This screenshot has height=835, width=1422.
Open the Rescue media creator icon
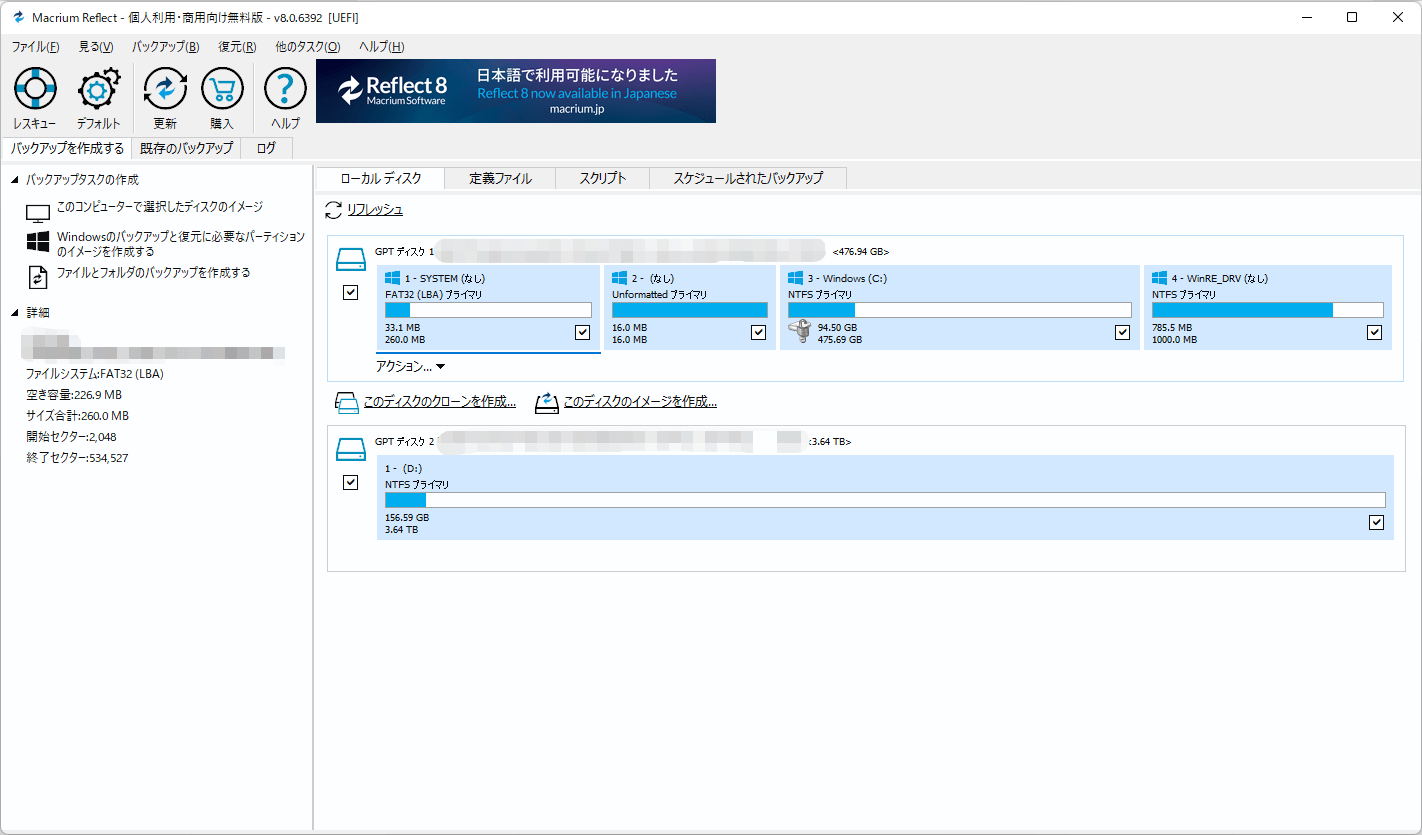[x=35, y=89]
